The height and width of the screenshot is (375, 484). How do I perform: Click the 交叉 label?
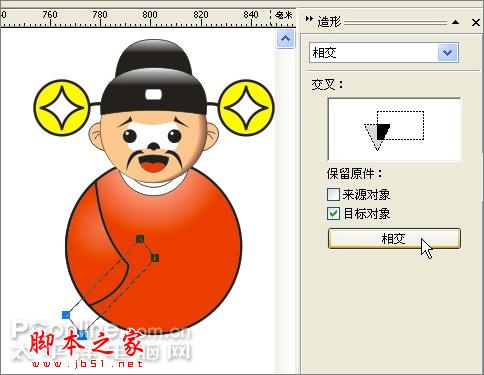click(327, 84)
